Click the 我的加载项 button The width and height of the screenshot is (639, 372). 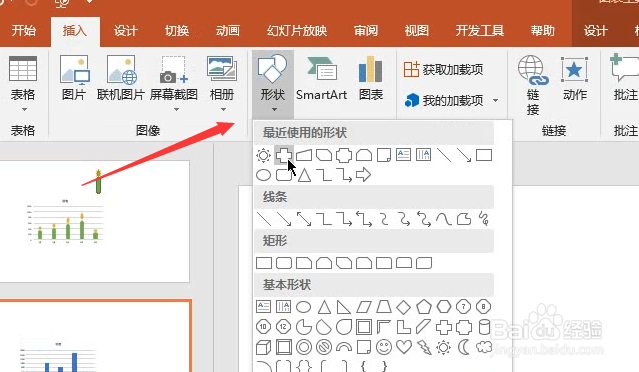[x=445, y=100]
